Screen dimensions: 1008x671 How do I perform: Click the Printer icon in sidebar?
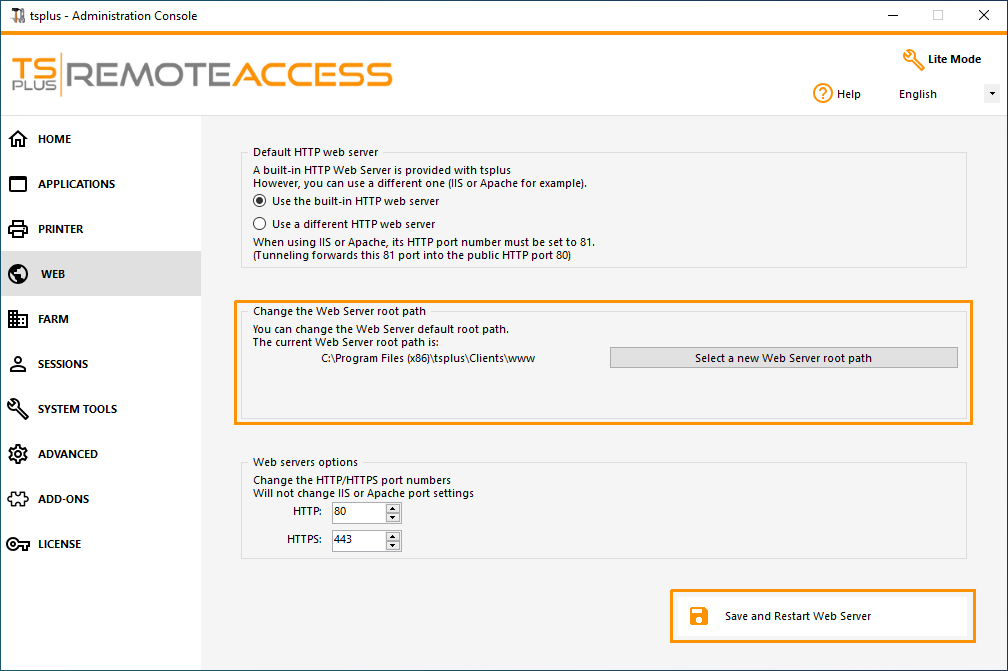[x=18, y=229]
